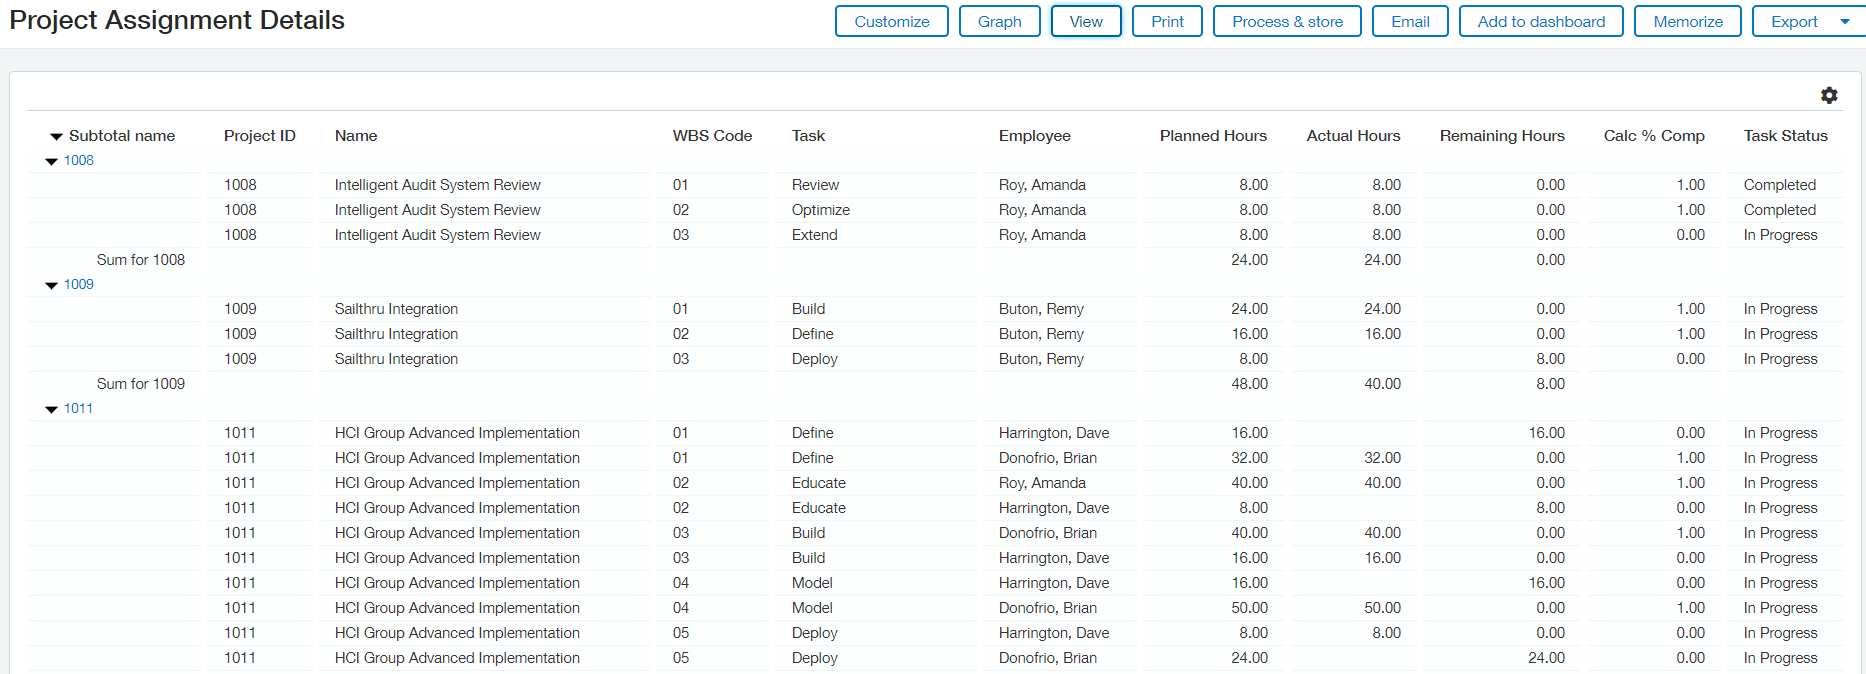Click Process & store button
This screenshot has width=1866, height=674.
[1287, 21]
